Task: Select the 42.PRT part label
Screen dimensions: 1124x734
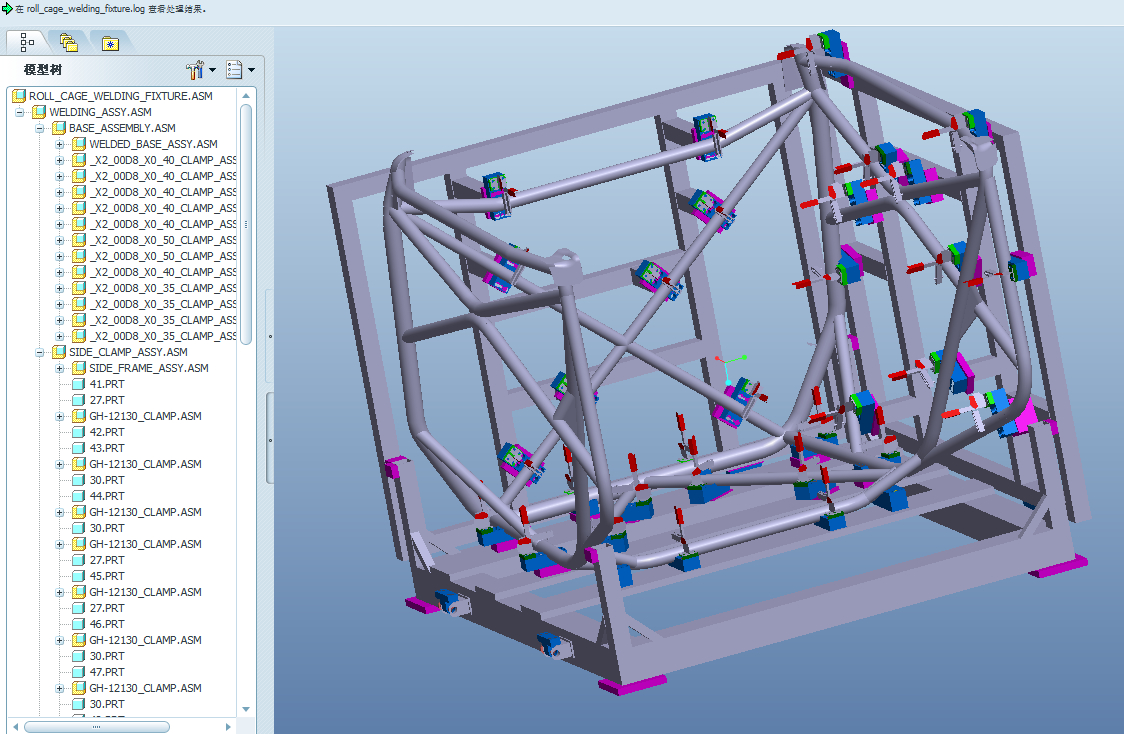Action: point(107,432)
